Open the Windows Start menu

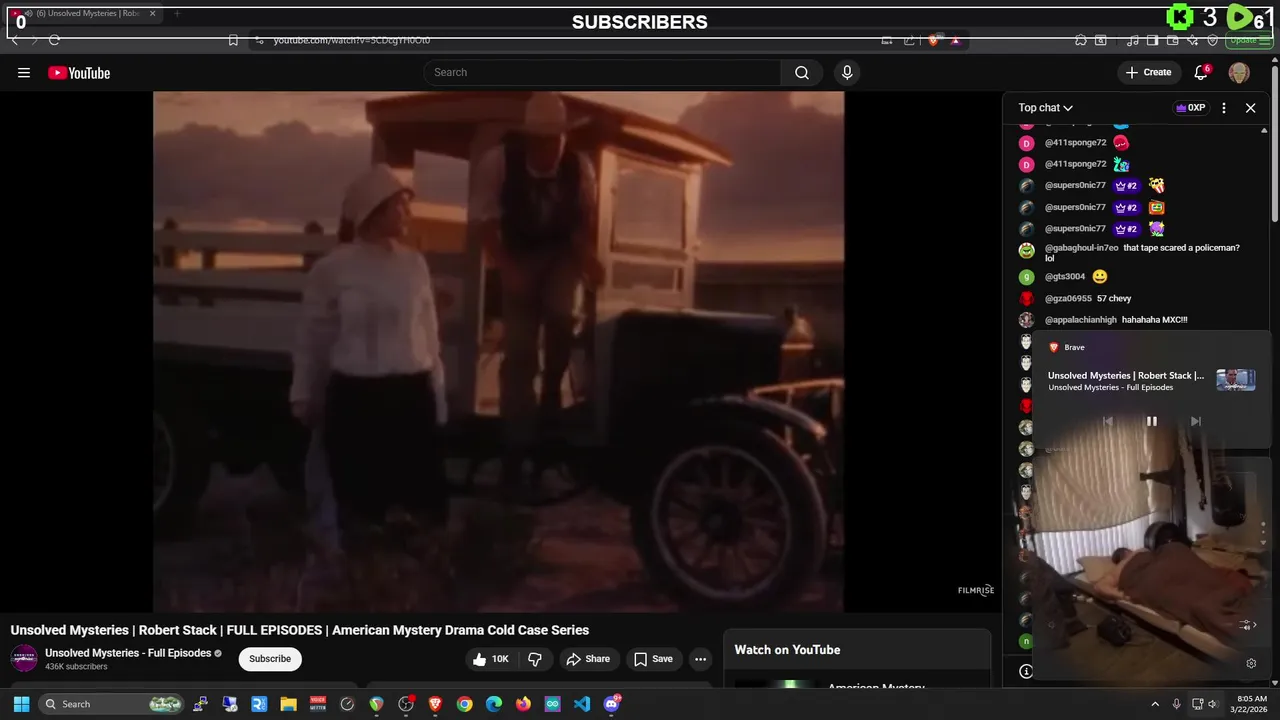(21, 704)
